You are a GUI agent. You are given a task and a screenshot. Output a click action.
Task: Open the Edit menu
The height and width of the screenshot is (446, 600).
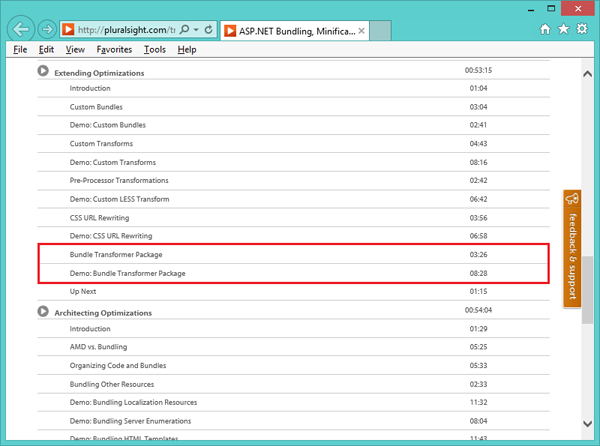pos(46,50)
